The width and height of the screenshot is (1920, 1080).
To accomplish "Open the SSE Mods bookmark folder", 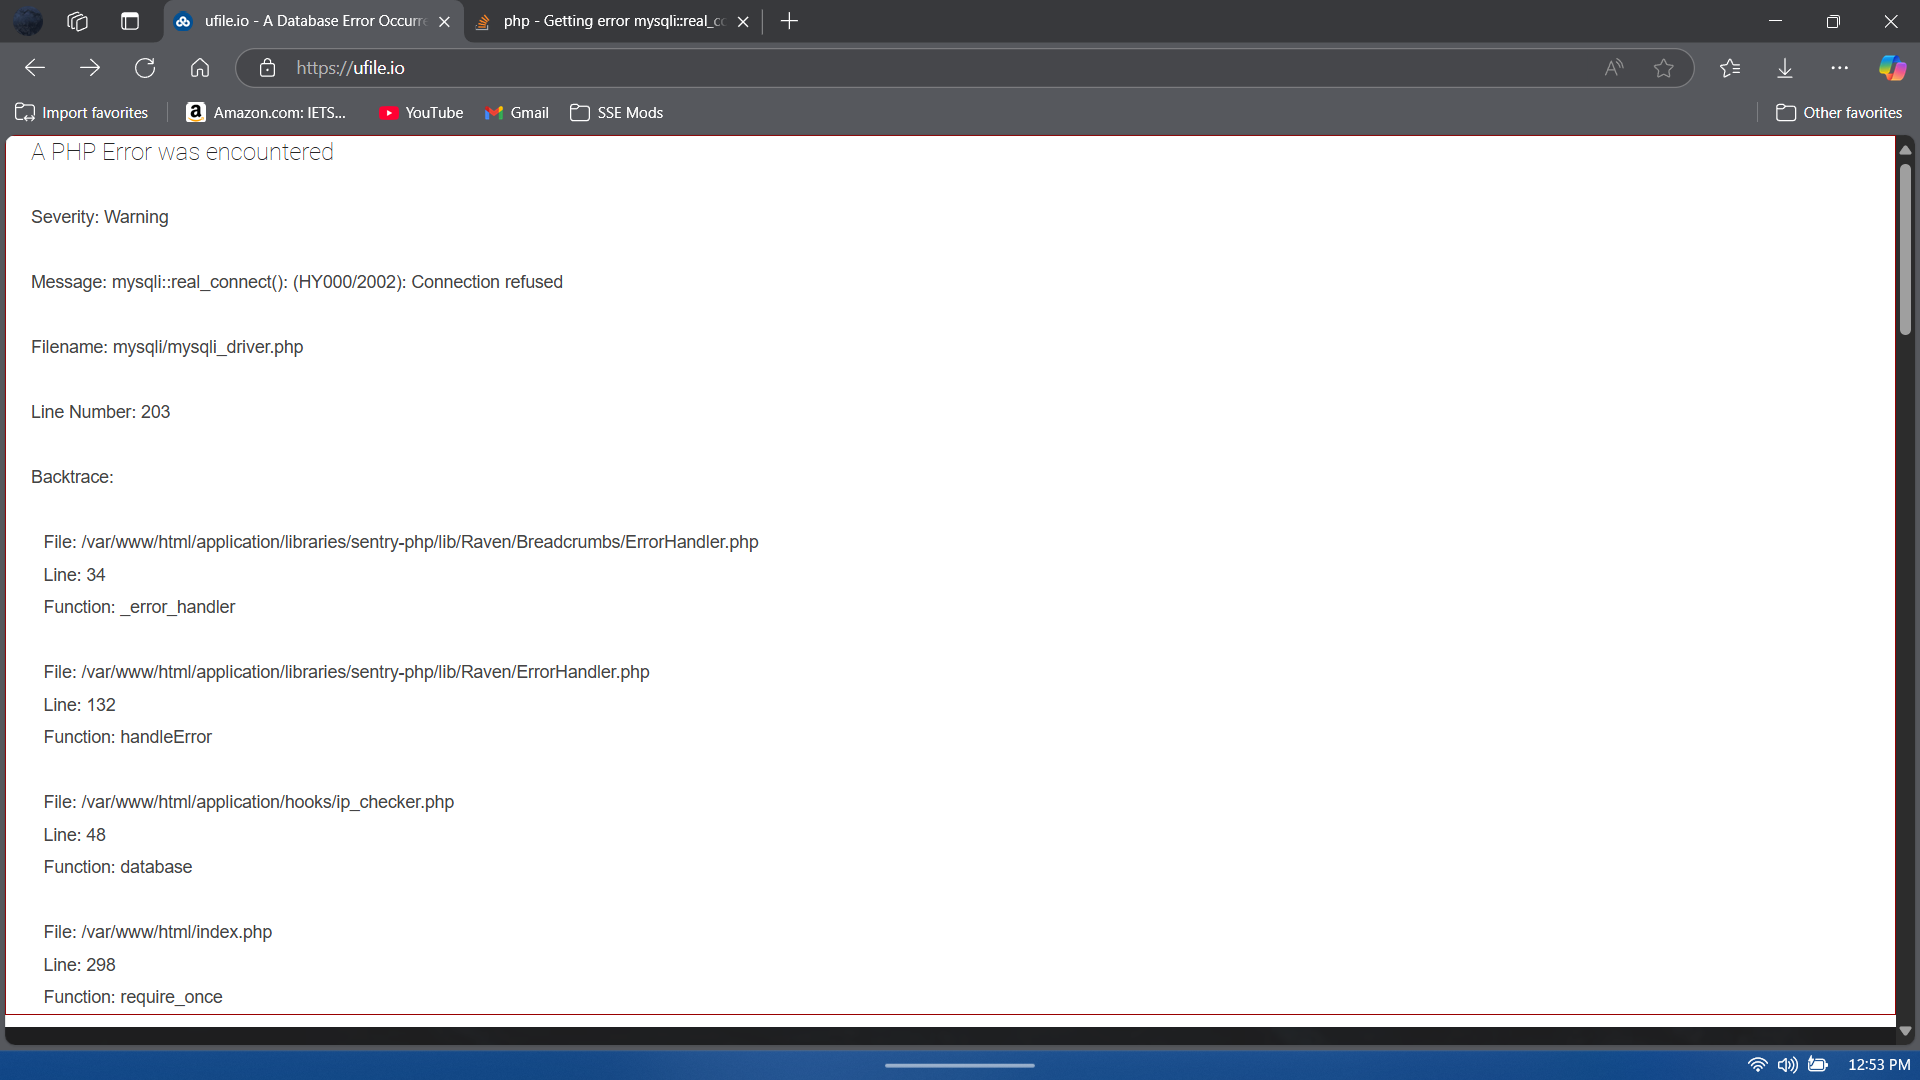I will point(617,113).
